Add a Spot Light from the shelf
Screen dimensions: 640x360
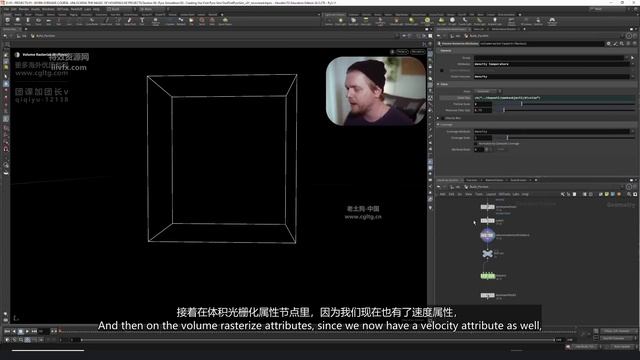(x=353, y=21)
